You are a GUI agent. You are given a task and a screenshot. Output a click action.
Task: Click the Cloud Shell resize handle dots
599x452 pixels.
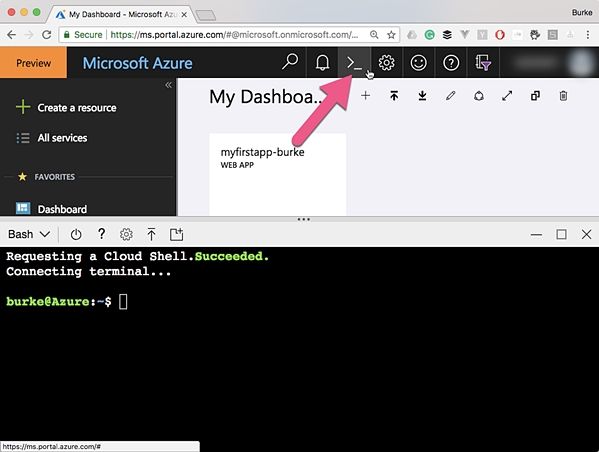click(x=304, y=219)
